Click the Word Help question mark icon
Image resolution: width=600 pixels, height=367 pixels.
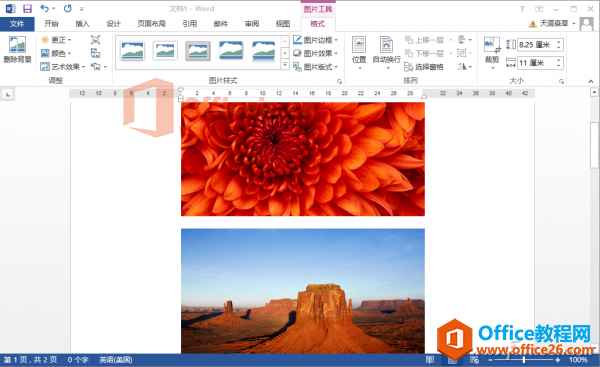point(522,9)
